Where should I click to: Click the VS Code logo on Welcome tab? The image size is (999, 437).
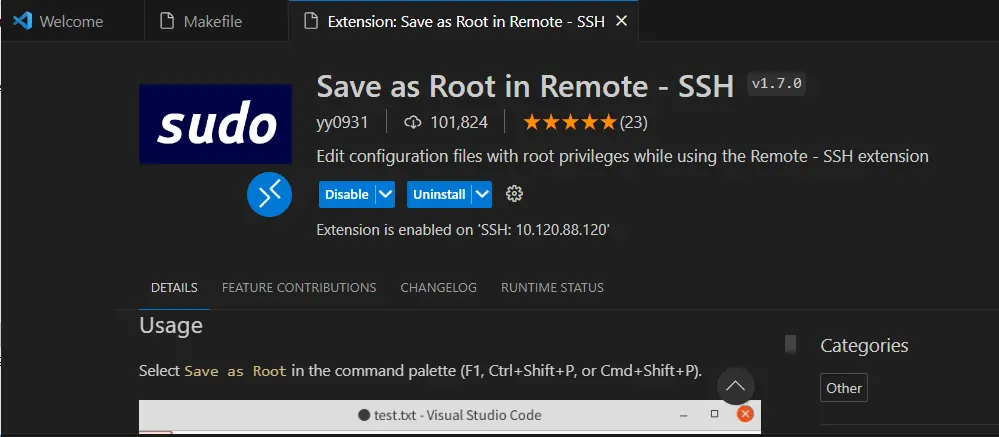(x=22, y=21)
